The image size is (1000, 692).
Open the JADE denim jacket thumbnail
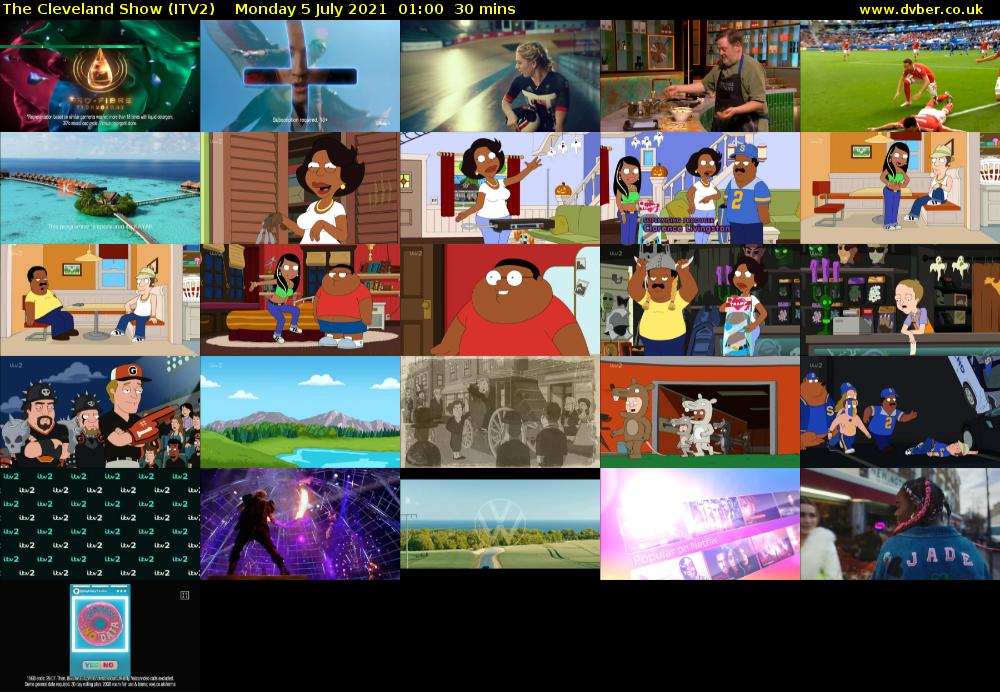coord(900,524)
